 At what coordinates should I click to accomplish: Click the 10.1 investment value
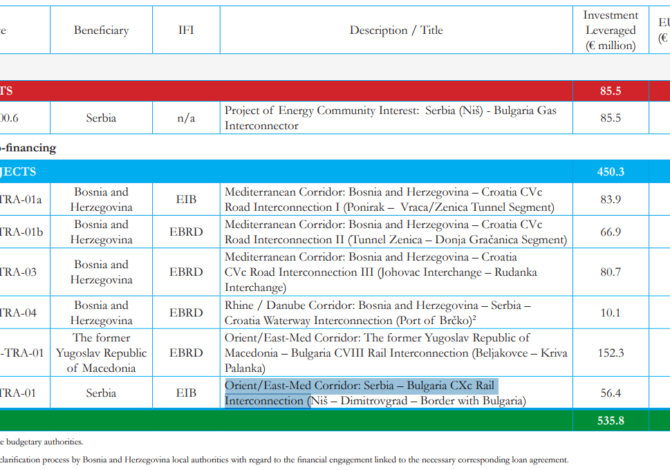point(610,312)
